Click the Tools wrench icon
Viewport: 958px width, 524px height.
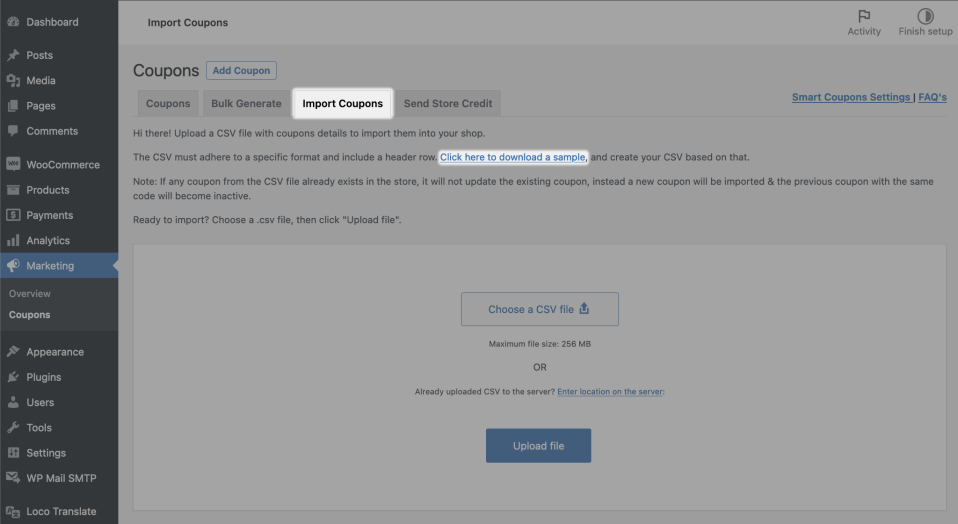tap(13, 428)
